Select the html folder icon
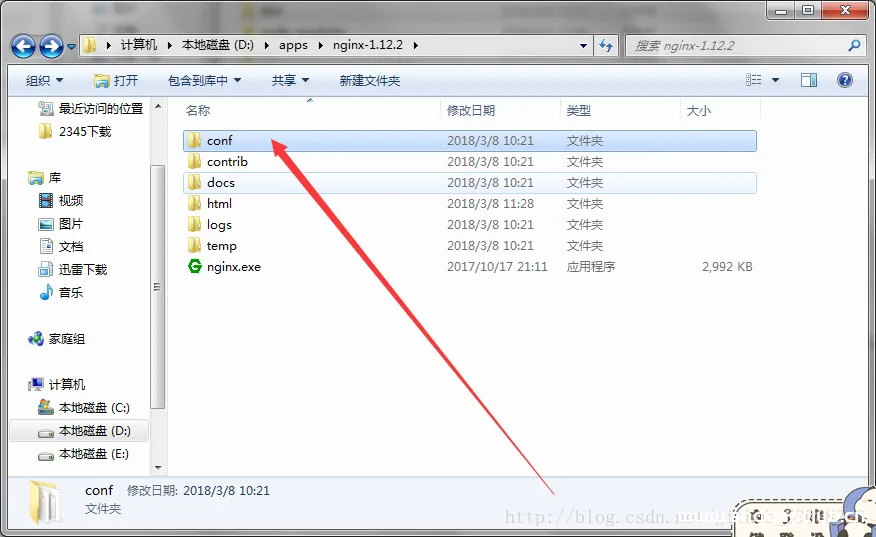 tap(194, 203)
